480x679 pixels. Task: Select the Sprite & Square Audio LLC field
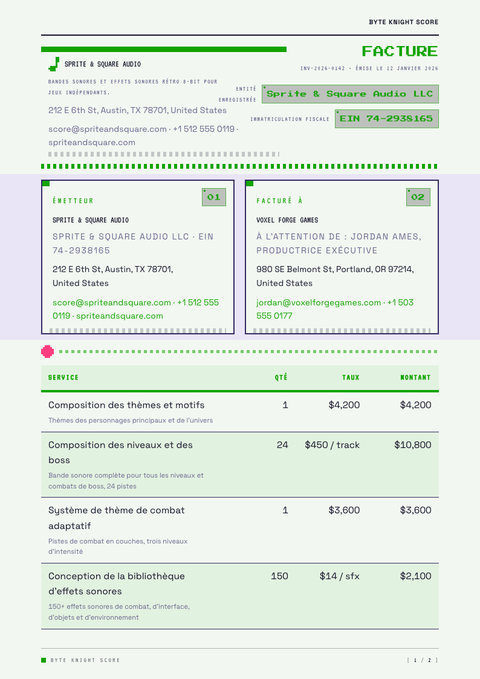350,94
